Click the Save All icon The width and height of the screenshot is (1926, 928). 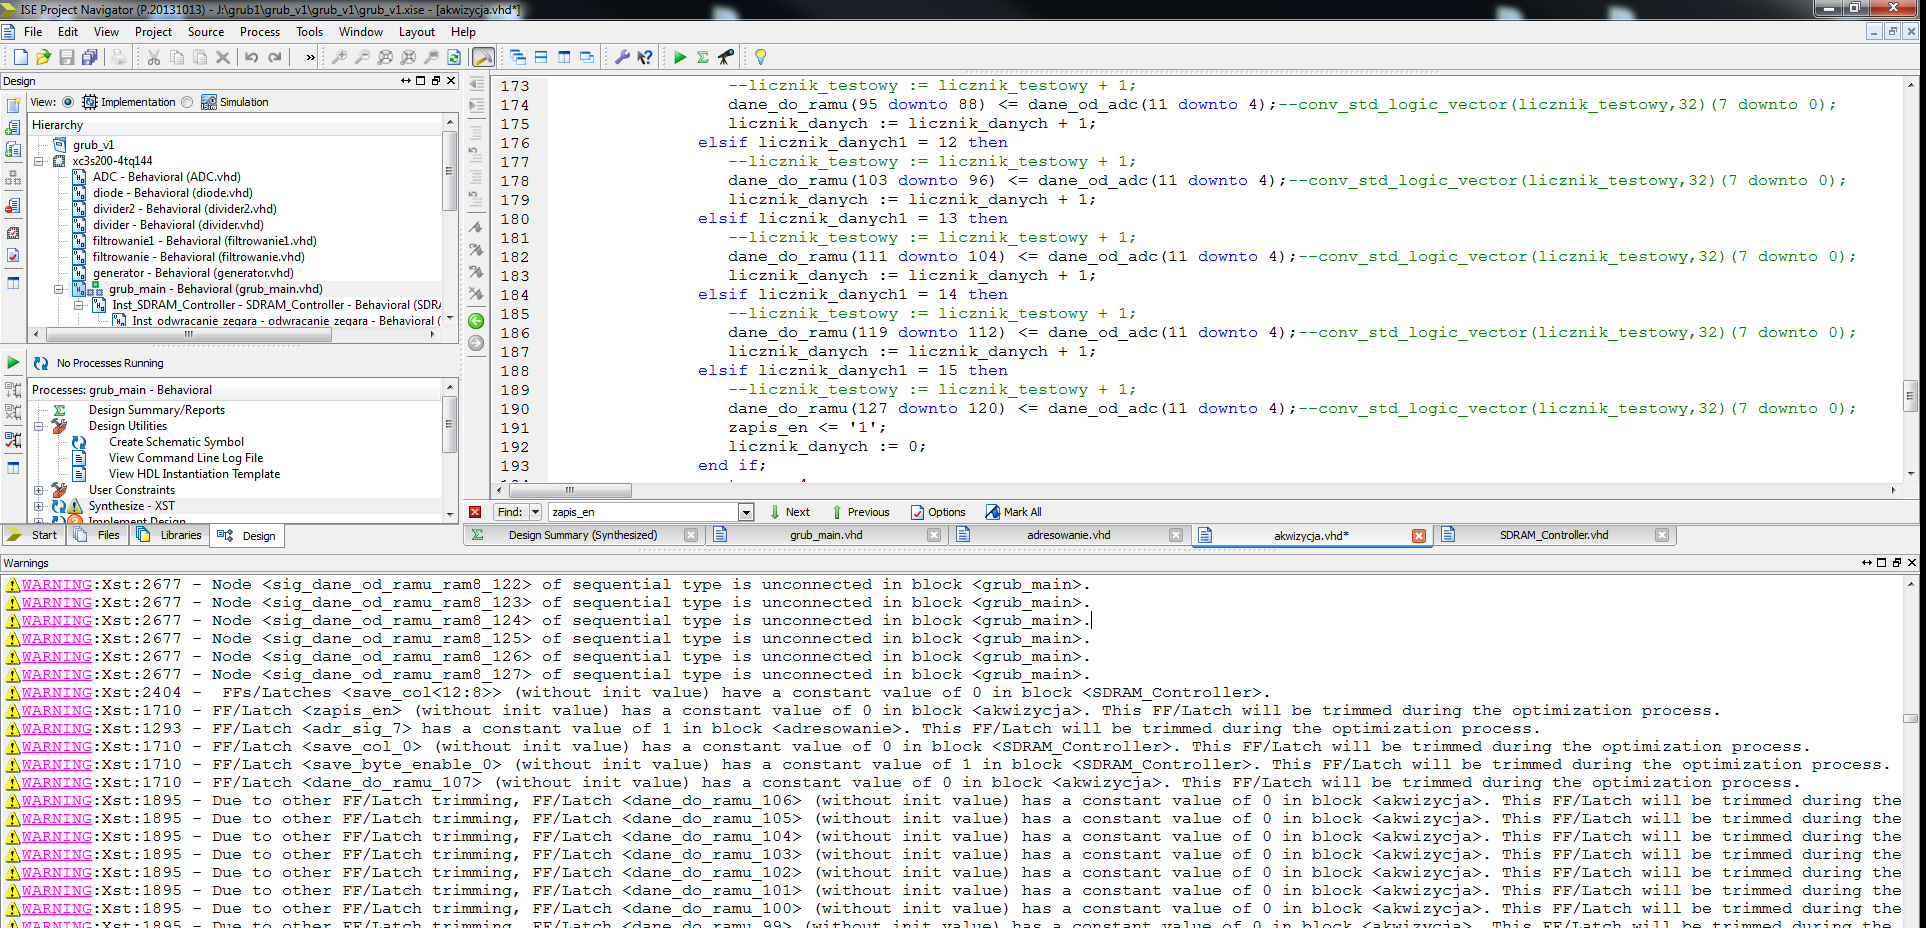(x=90, y=57)
